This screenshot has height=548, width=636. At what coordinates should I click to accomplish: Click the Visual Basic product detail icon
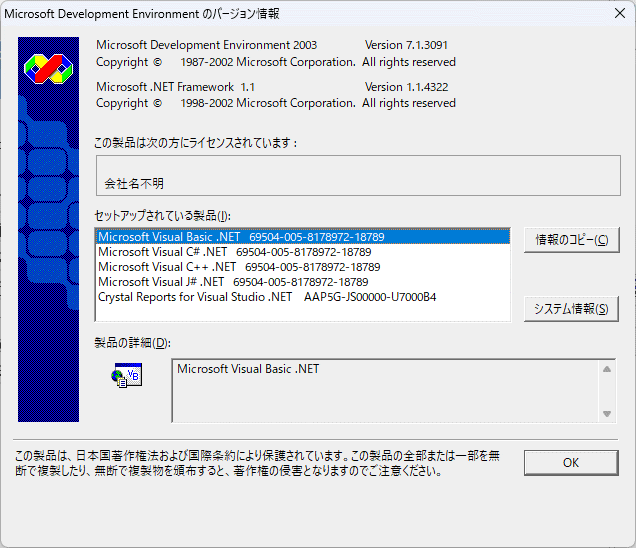tap(126, 375)
